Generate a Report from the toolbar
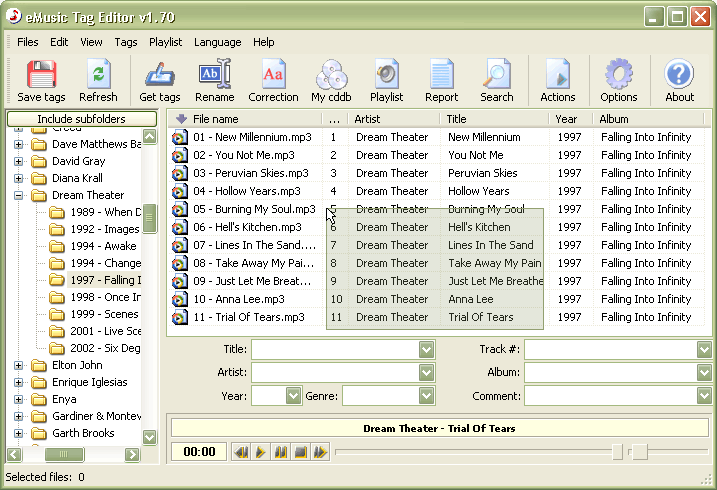This screenshot has height=490, width=717. tap(441, 80)
